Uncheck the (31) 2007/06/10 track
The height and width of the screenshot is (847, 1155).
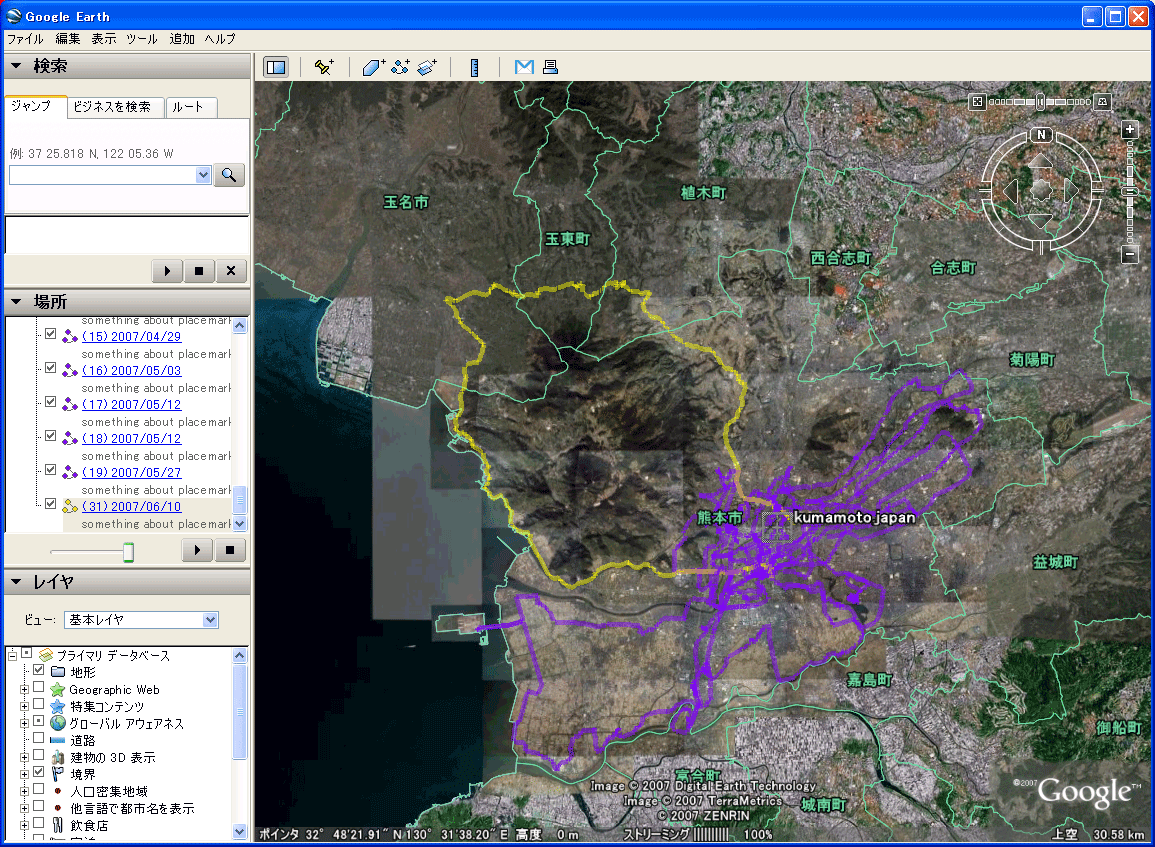click(50, 504)
